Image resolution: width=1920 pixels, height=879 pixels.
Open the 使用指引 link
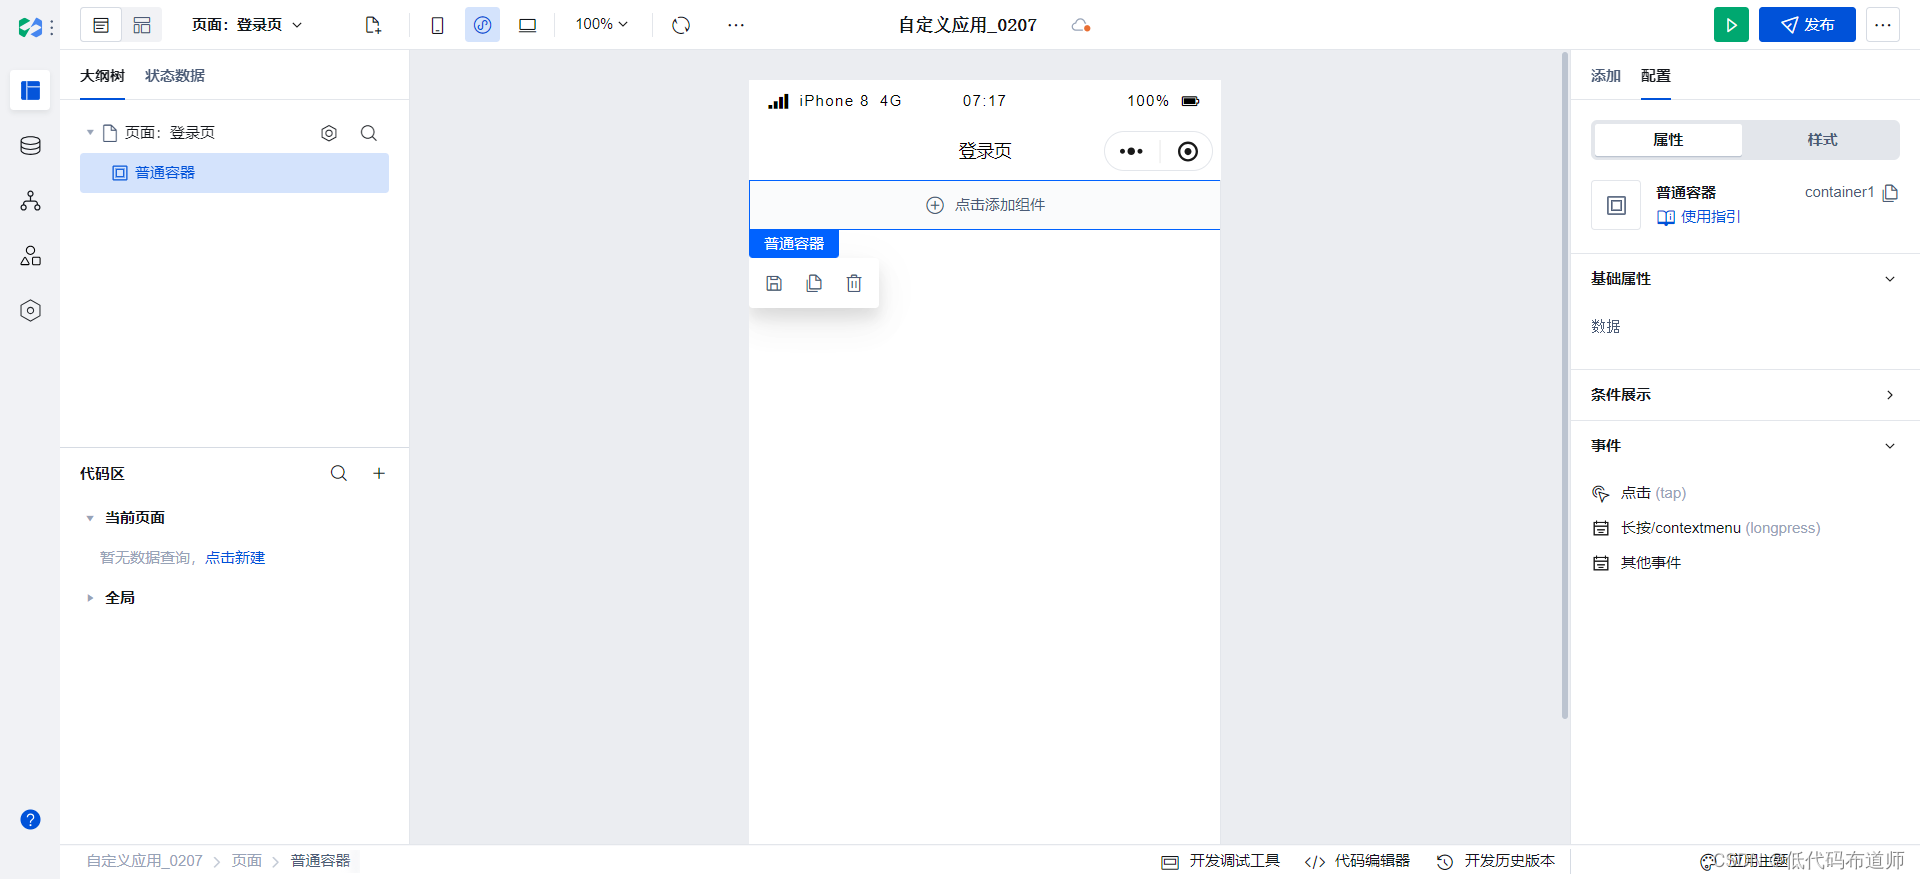tap(1699, 217)
